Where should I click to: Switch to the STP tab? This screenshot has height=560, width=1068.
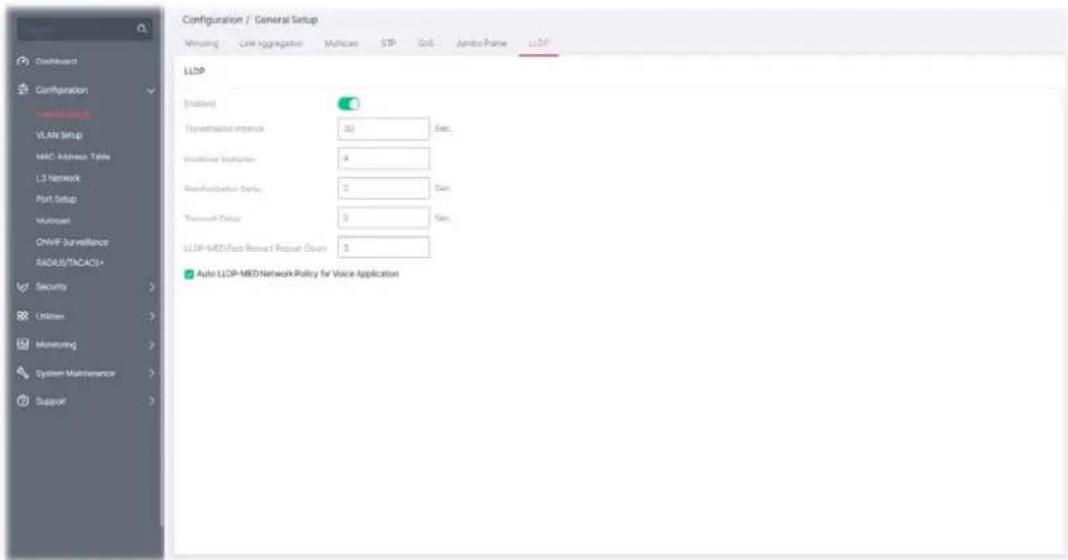click(388, 43)
